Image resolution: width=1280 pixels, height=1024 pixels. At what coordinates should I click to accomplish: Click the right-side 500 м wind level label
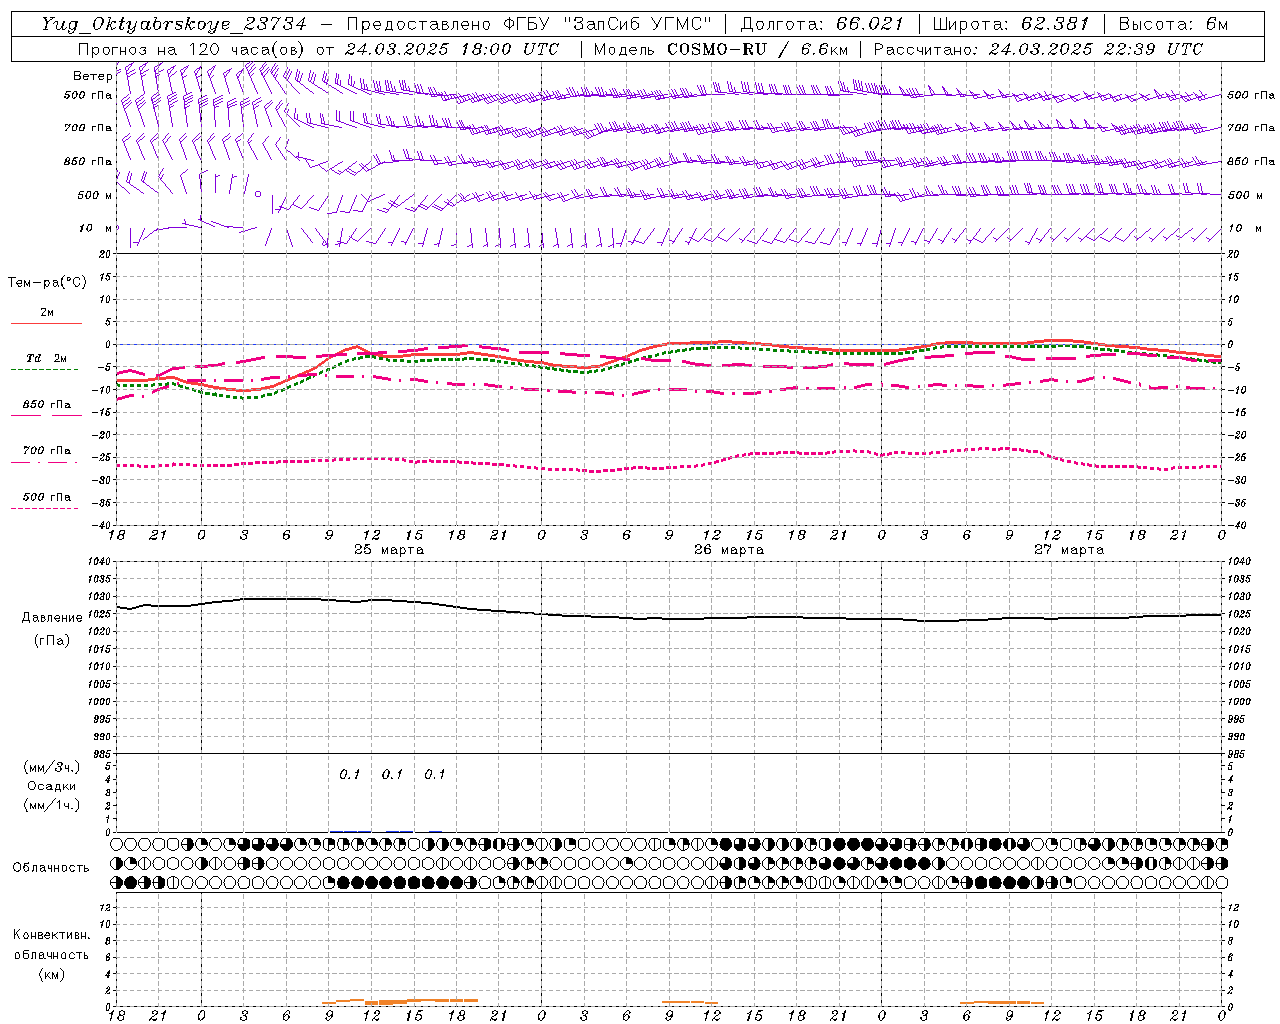[1244, 195]
